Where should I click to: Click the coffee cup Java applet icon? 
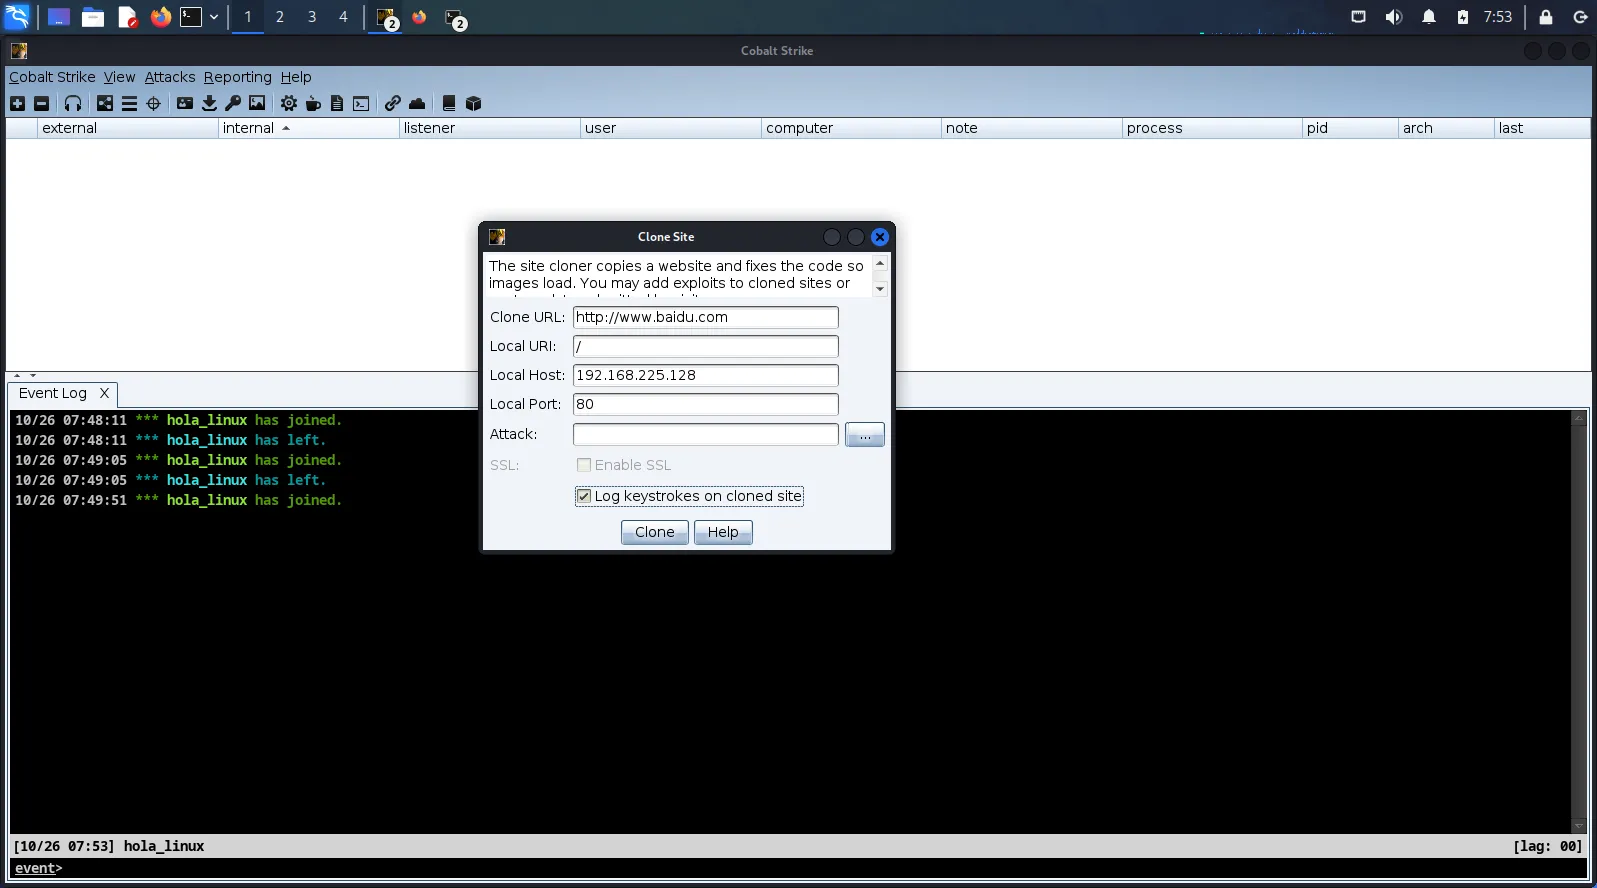pos(313,103)
